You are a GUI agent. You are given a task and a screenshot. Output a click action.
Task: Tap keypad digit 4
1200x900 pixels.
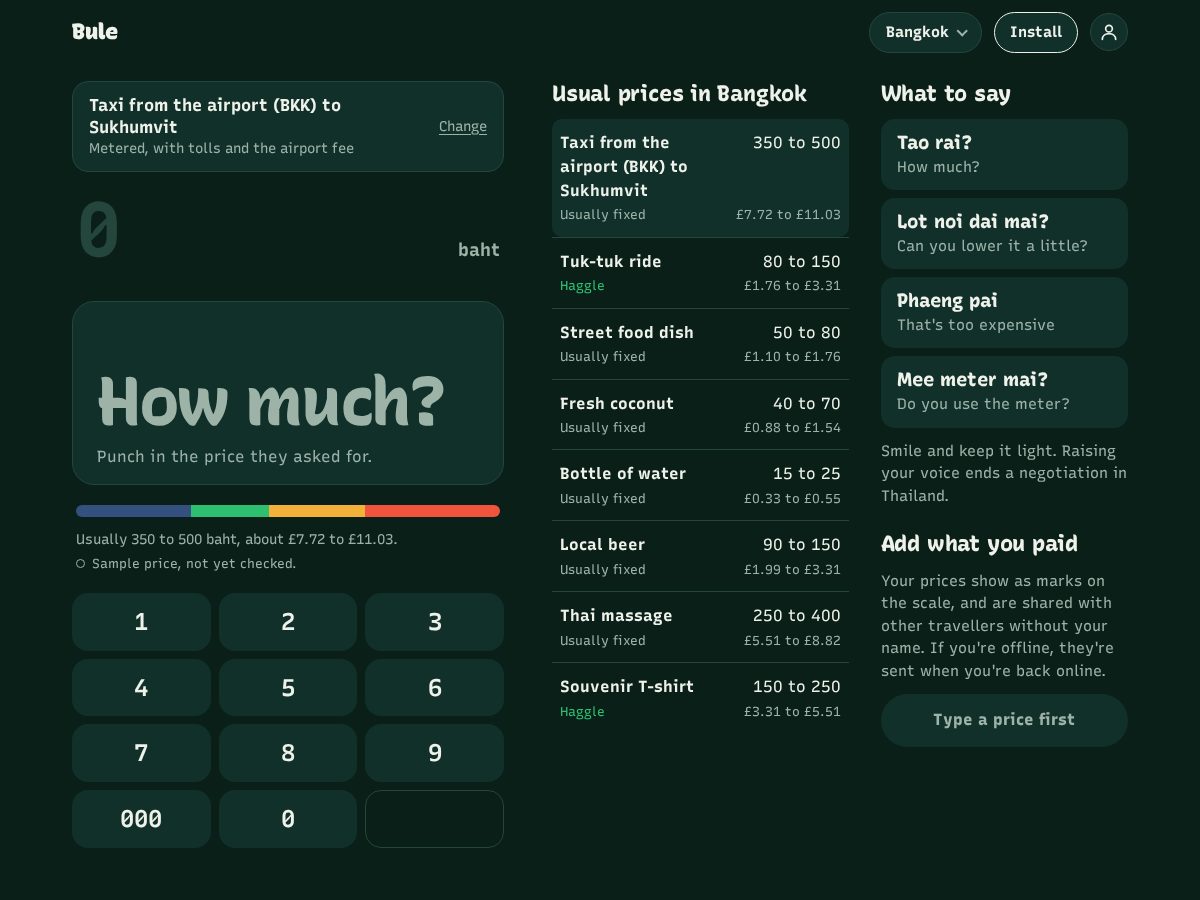pyautogui.click(x=141, y=688)
